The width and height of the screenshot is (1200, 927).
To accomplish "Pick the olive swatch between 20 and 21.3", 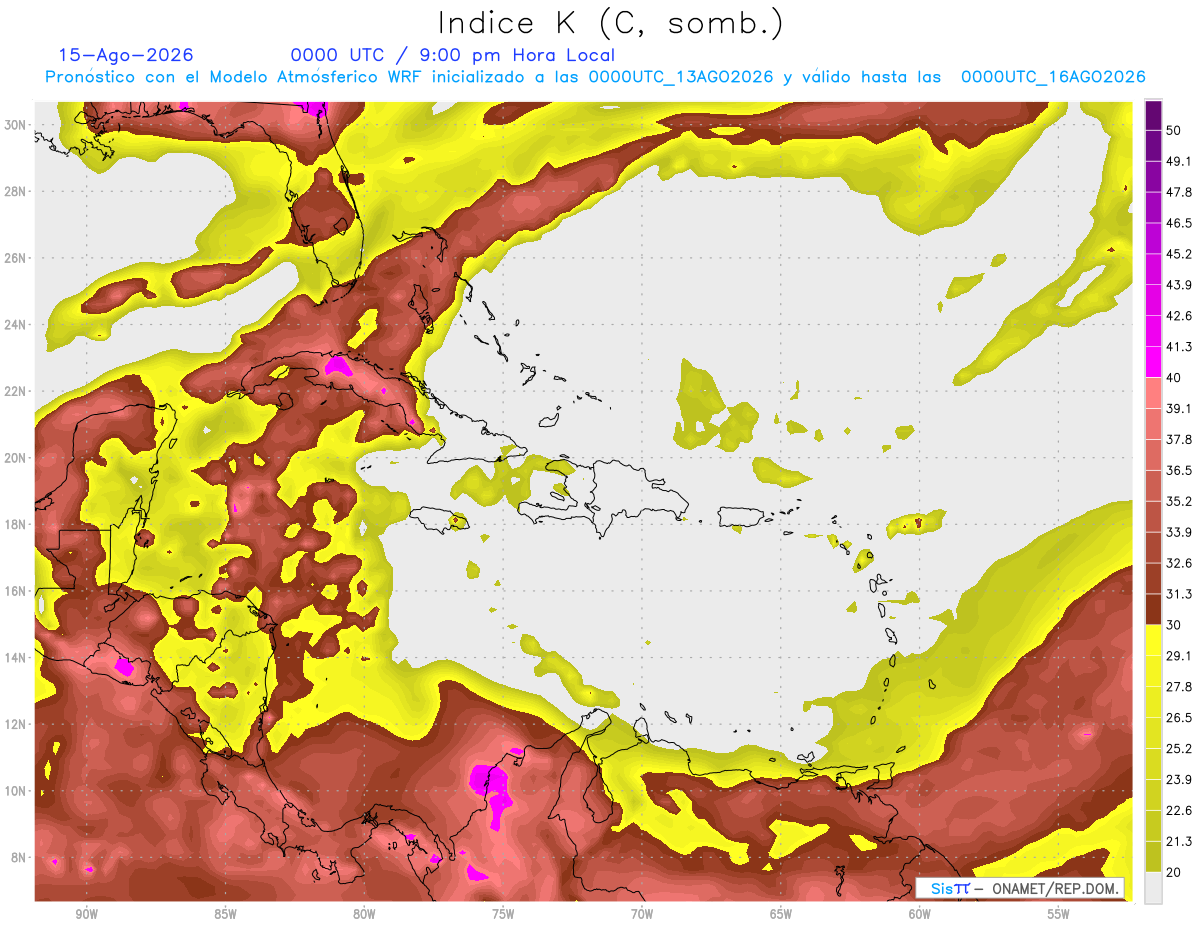I will click(x=1153, y=857).
